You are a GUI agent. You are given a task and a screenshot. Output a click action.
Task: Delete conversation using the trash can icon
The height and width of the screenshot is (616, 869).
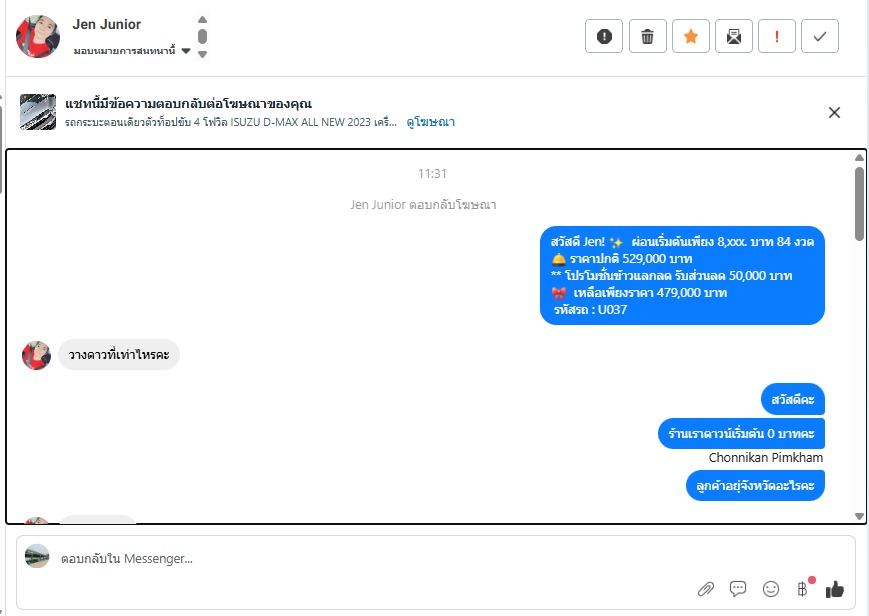pyautogui.click(x=647, y=37)
